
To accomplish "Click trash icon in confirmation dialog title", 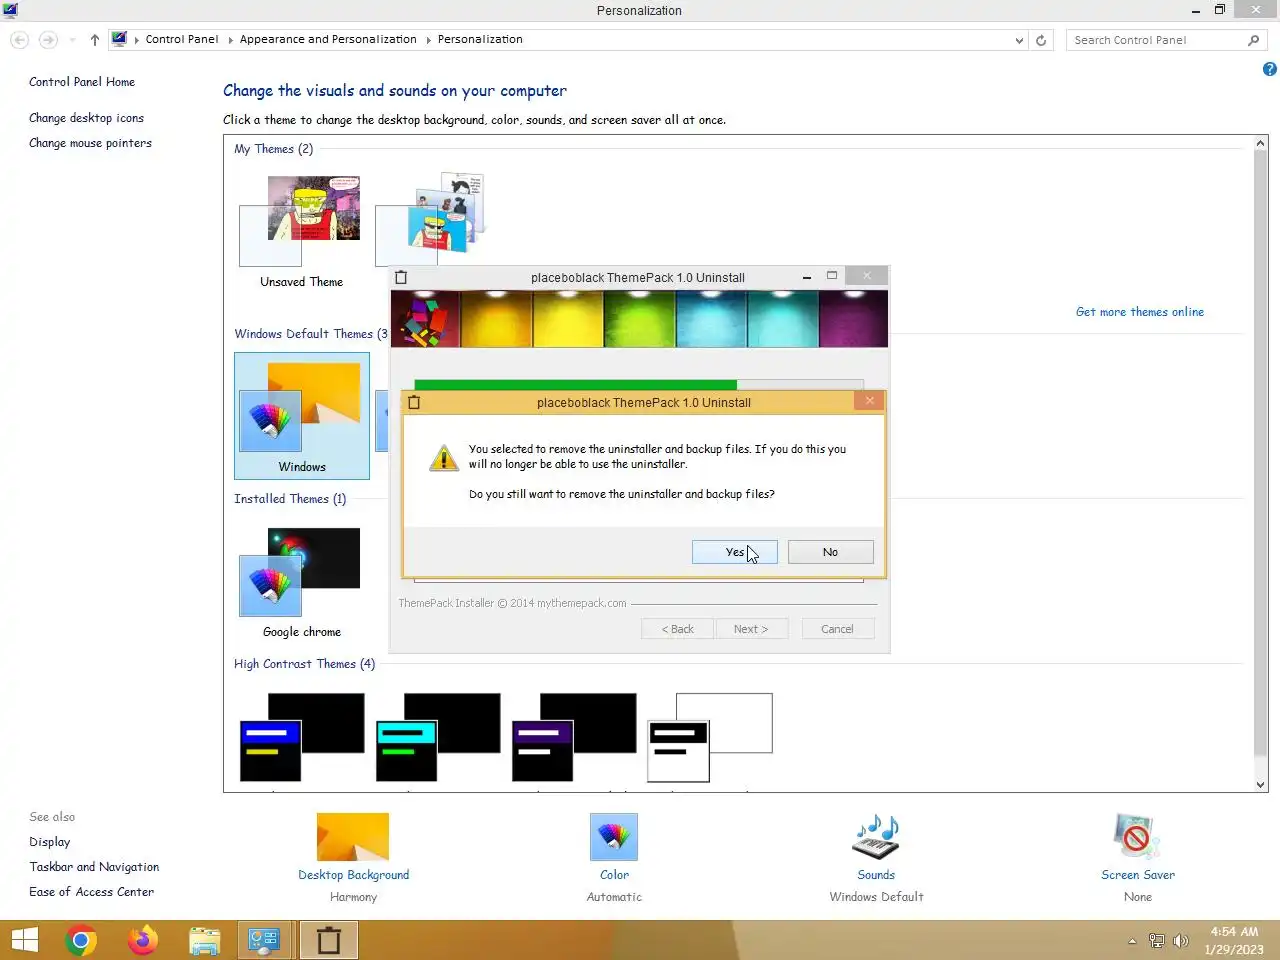I will [414, 402].
